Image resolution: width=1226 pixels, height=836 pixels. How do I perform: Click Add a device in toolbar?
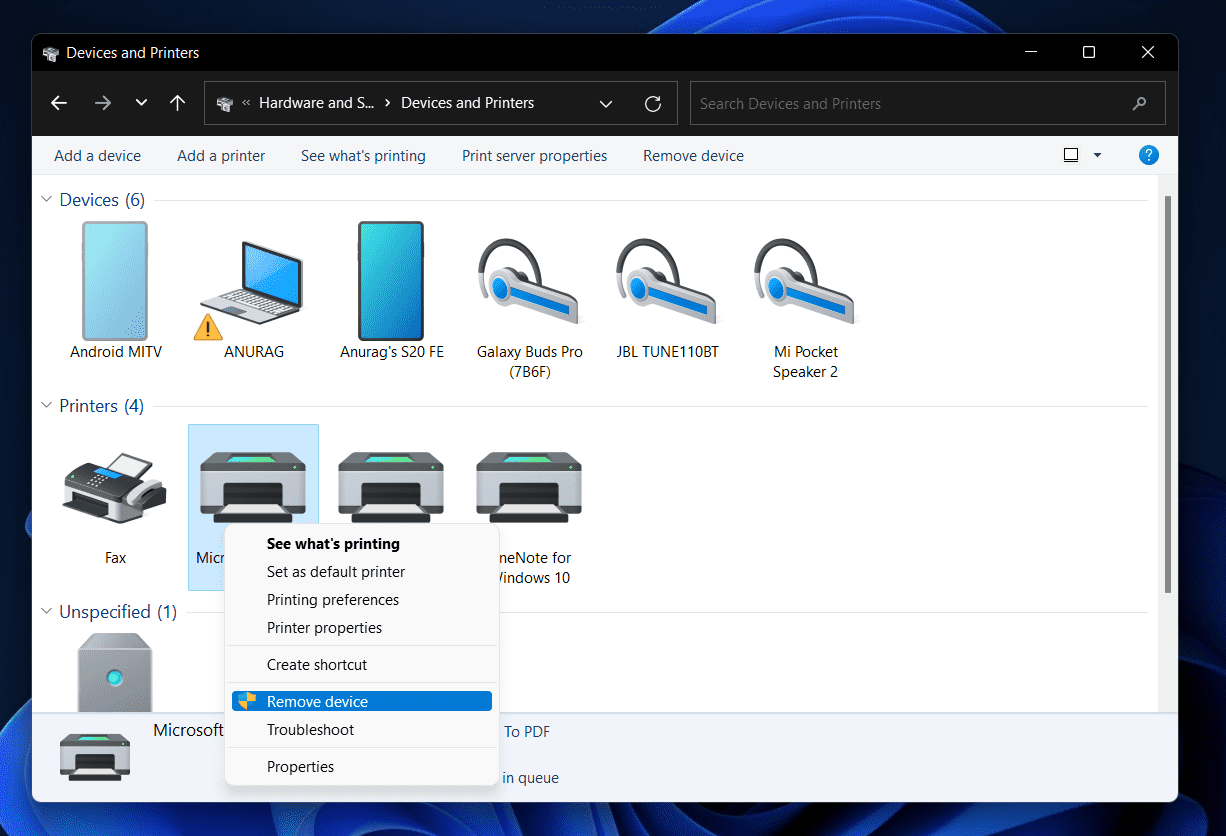tap(97, 156)
